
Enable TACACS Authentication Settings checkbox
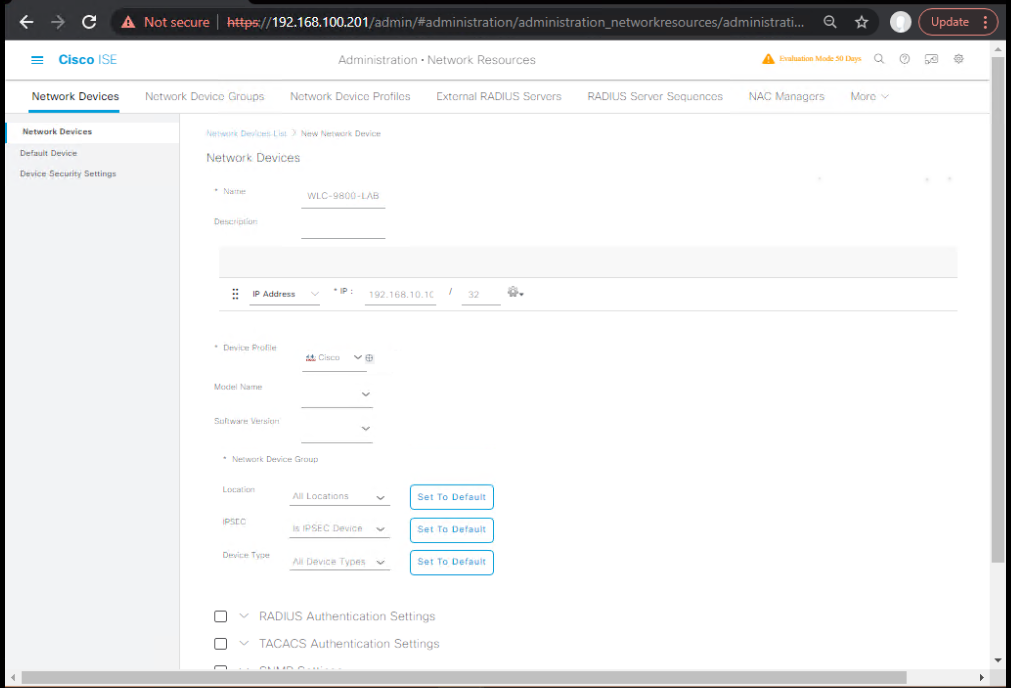221,644
